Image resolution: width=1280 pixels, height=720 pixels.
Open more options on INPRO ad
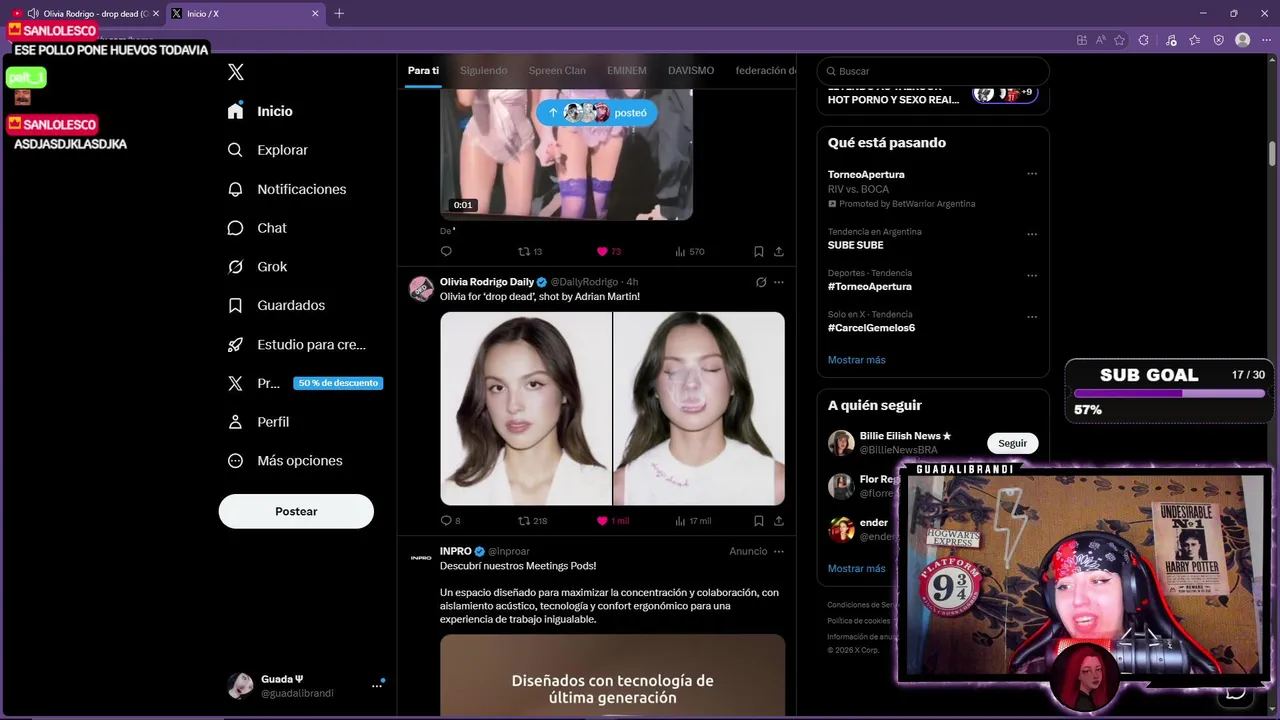coord(779,551)
